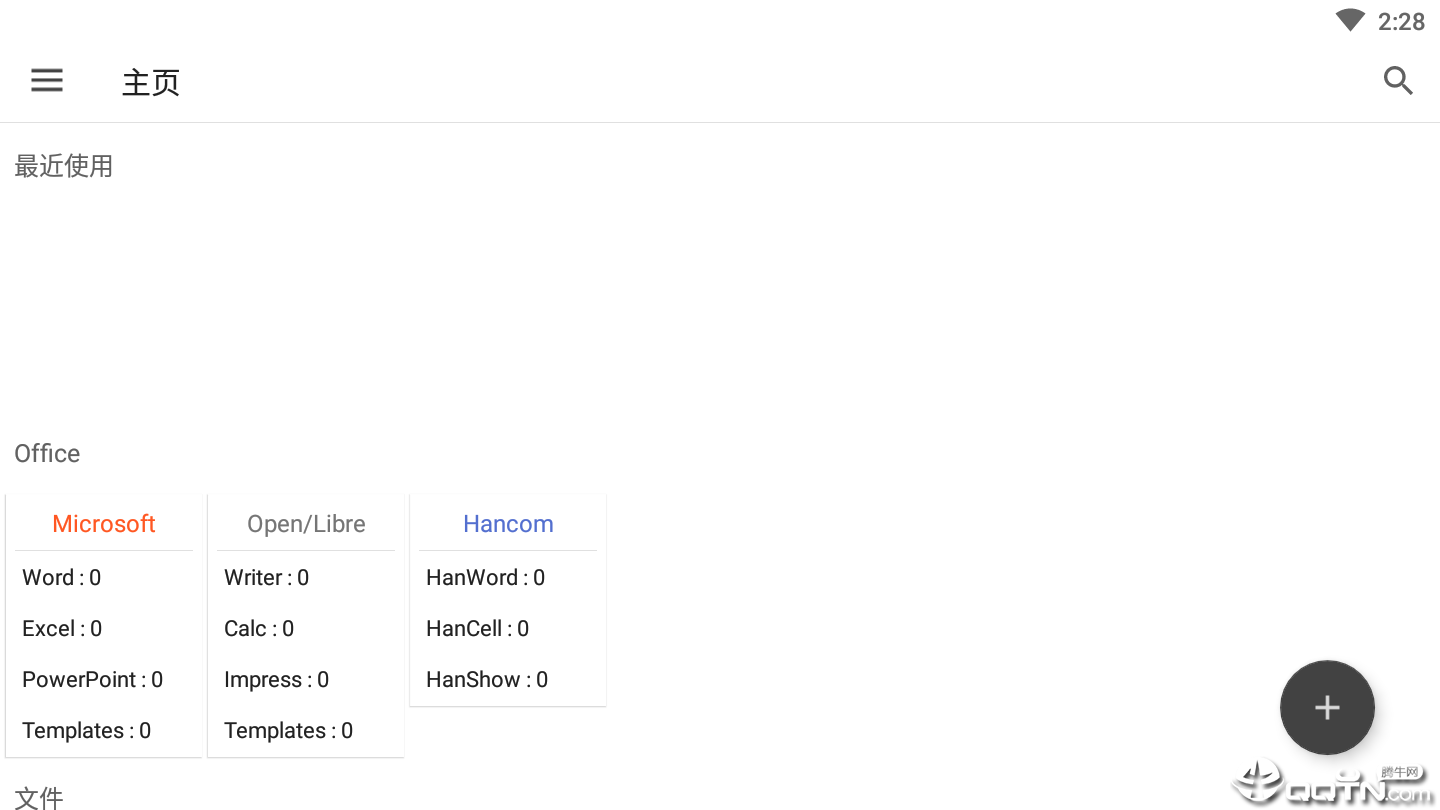Open the HanShow presentations list

pyautogui.click(x=487, y=680)
